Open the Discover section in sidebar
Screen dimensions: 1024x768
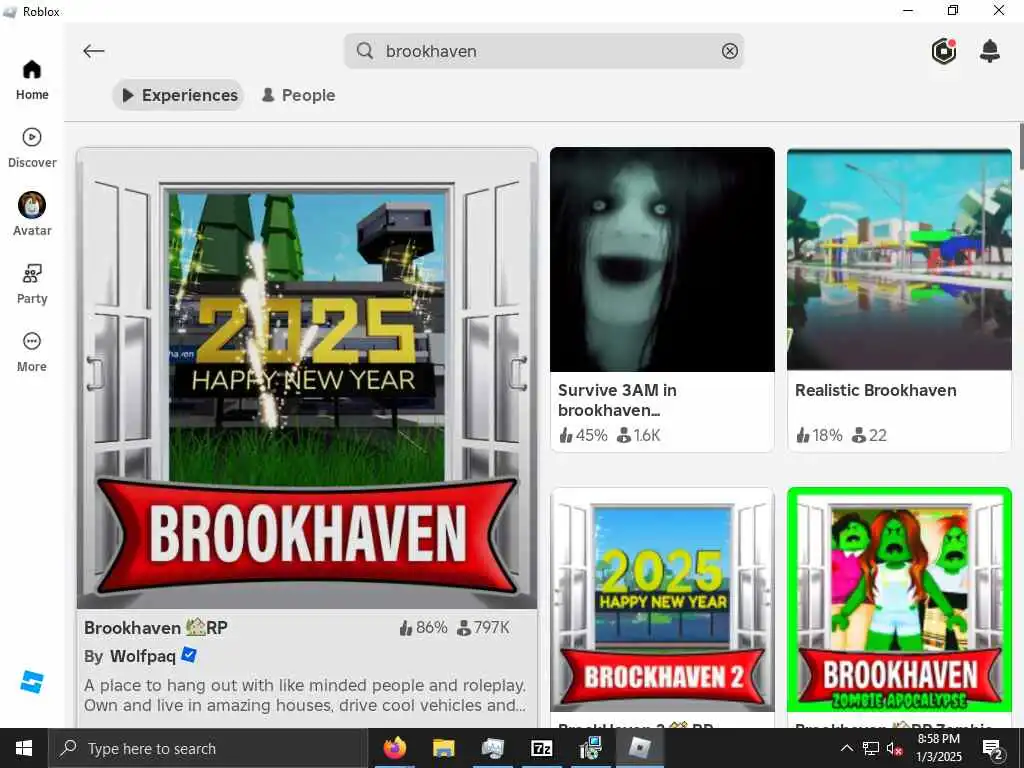pos(32,148)
